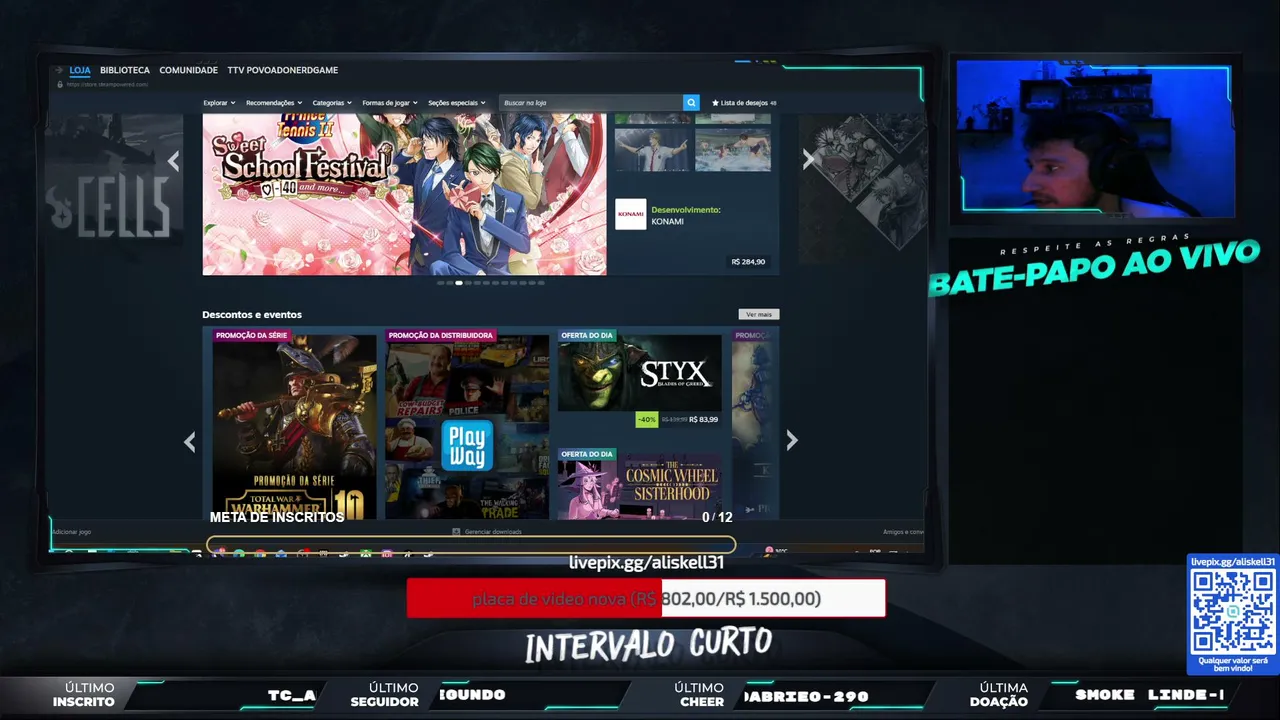Click the streamer webcam feed

coord(1095,138)
